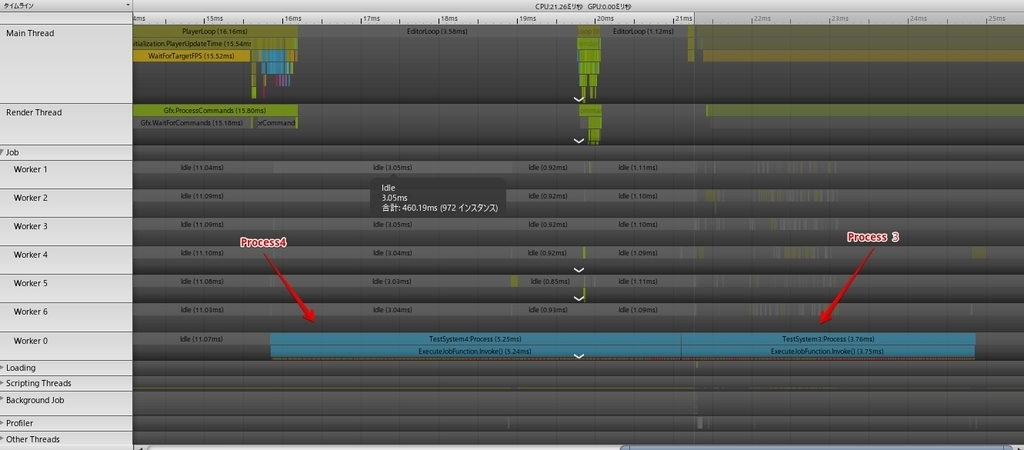The width and height of the screenshot is (1024, 450).
Task: Select the EditorLoop (1.12ms) sample
Action: coord(643,31)
